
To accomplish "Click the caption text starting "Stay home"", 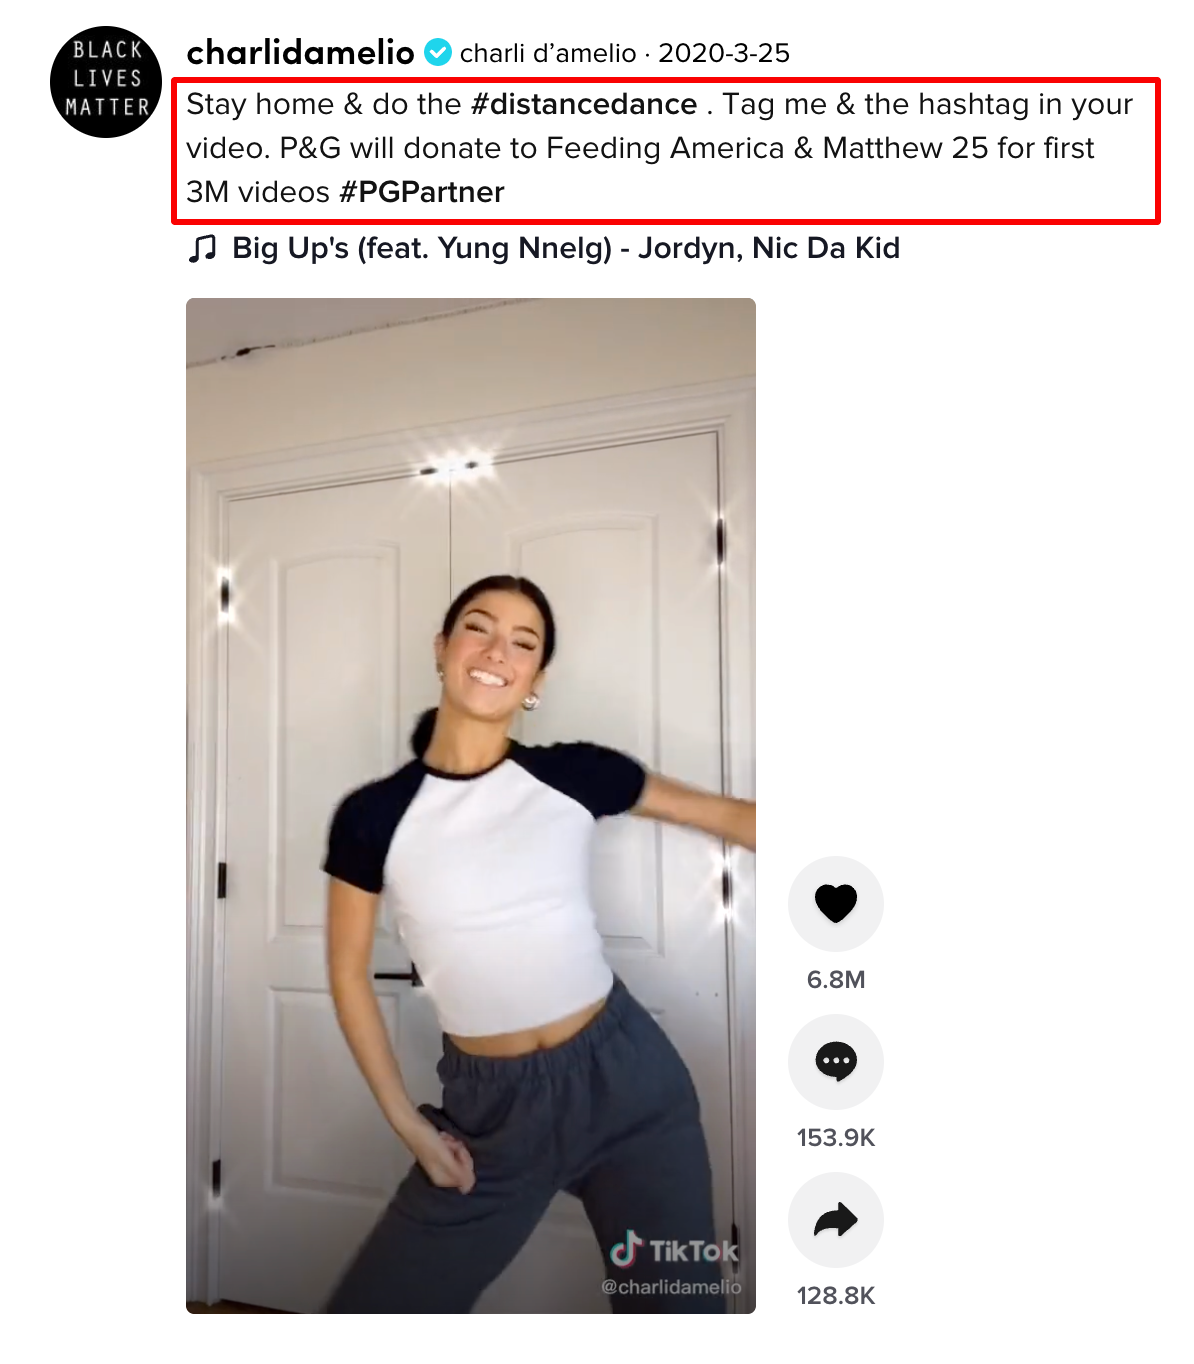I will (660, 148).
